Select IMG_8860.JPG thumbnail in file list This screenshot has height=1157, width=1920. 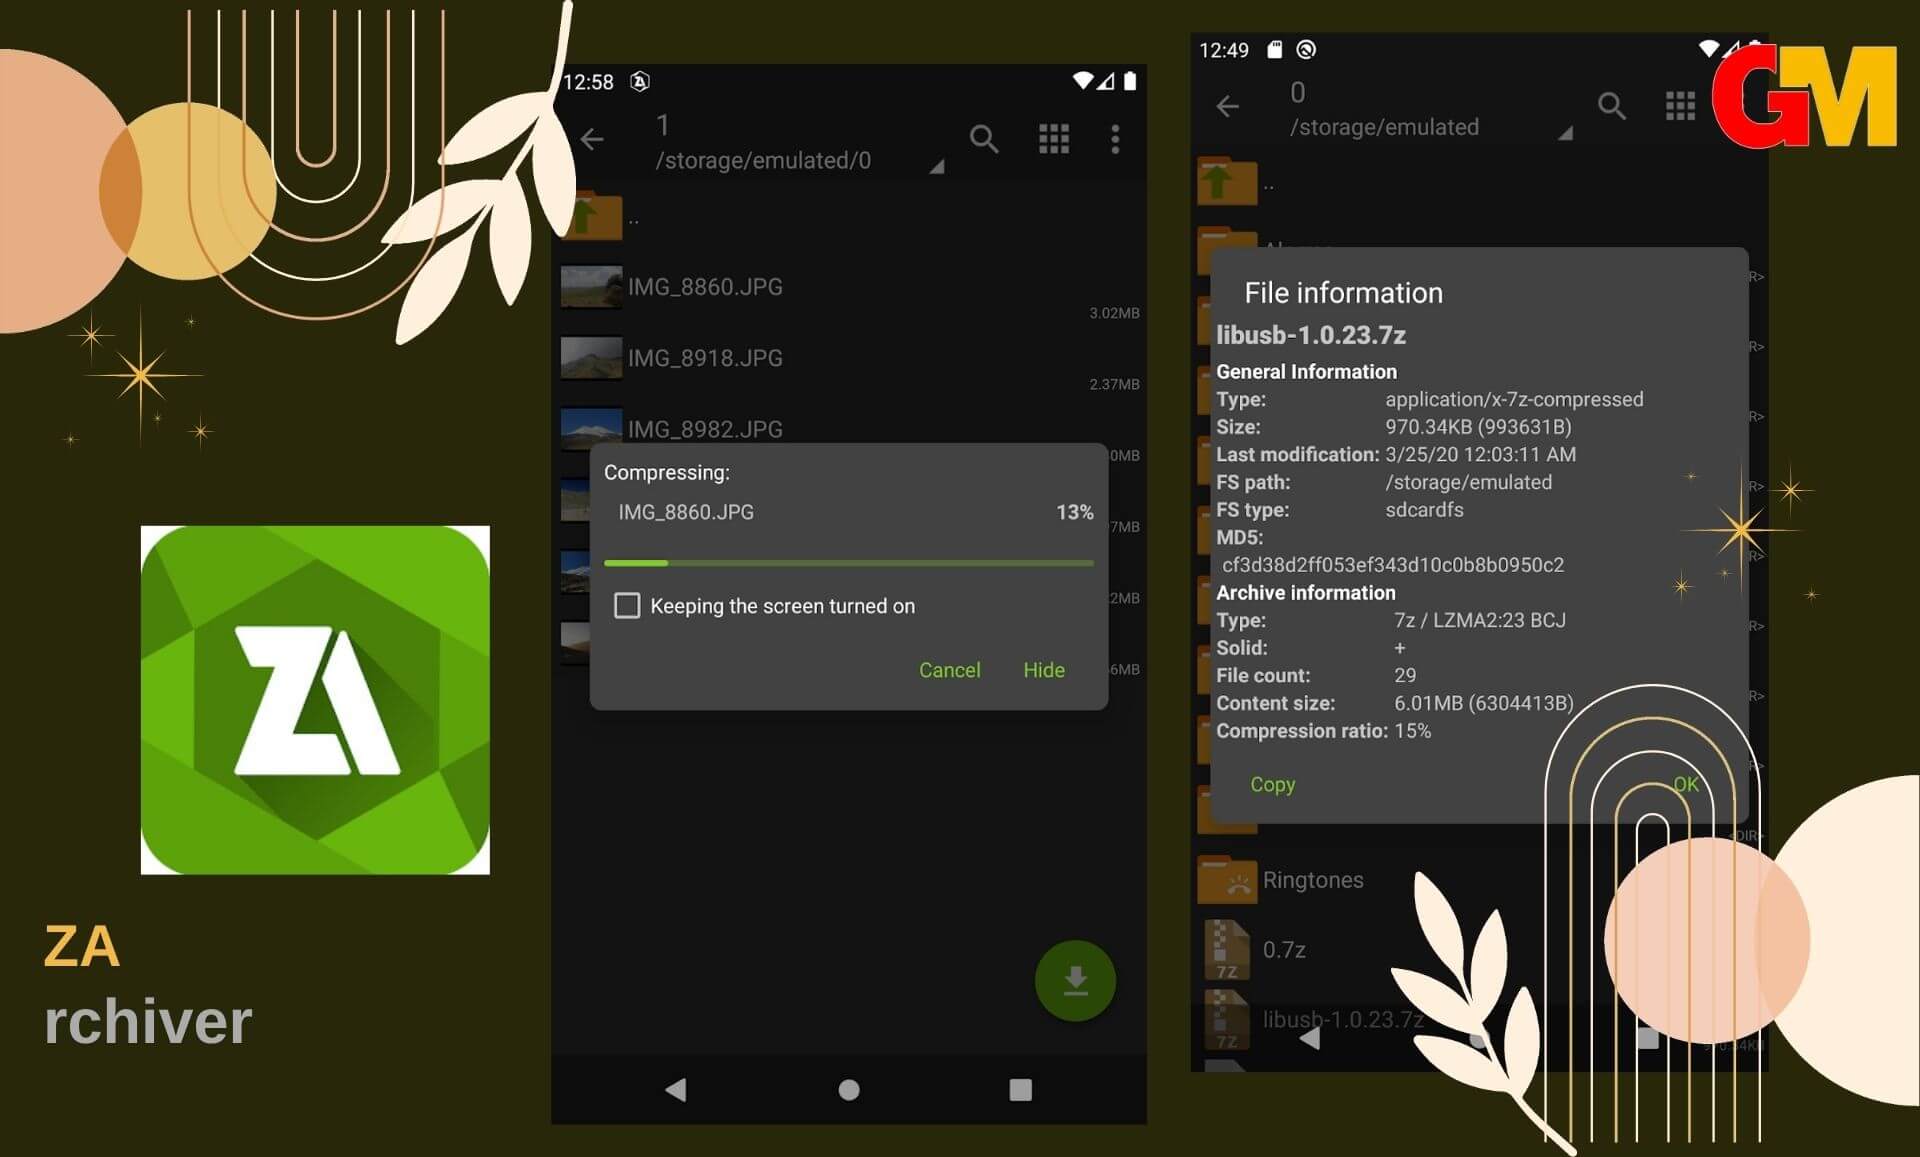click(591, 287)
